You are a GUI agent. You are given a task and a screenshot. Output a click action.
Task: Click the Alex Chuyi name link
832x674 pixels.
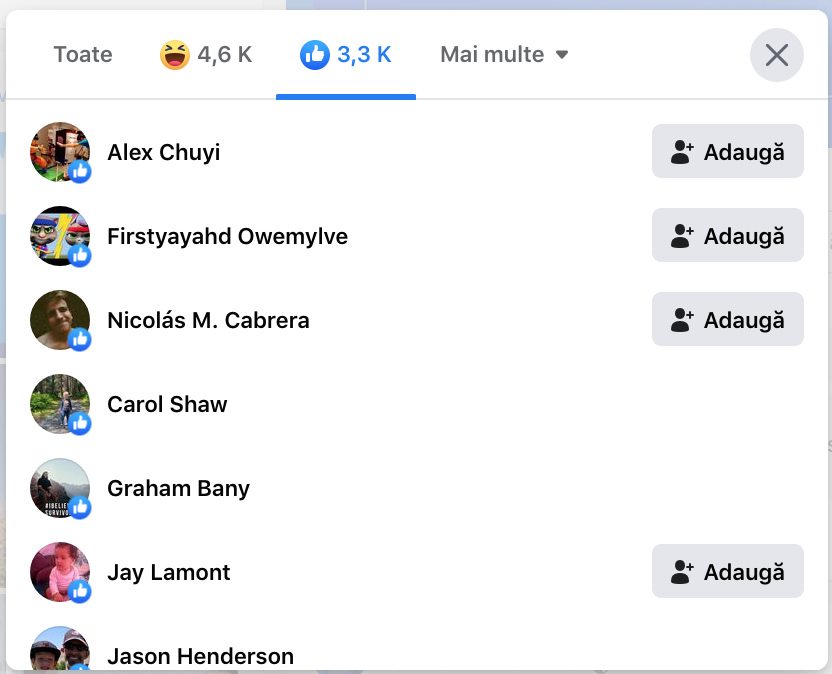[x=163, y=153]
